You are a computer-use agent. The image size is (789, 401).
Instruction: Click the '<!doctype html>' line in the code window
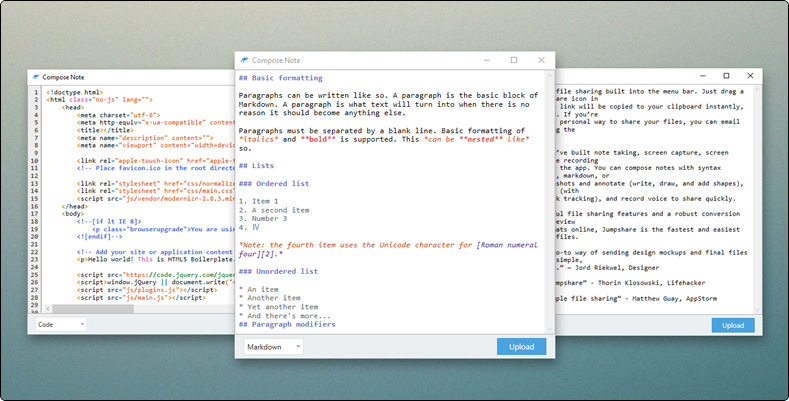[x=74, y=92]
